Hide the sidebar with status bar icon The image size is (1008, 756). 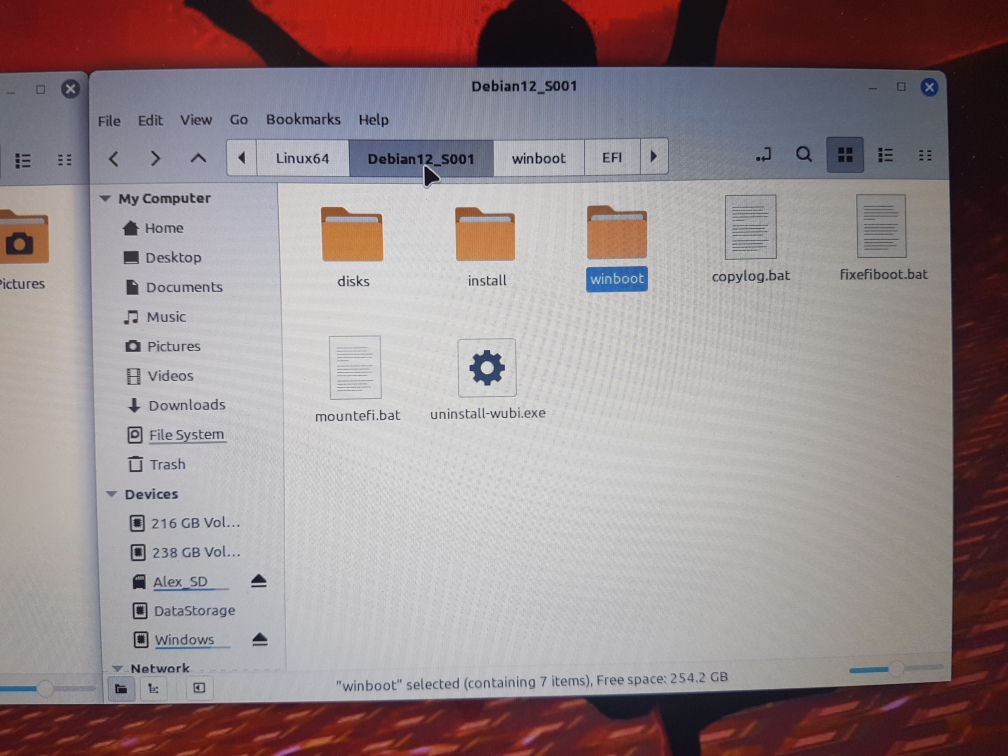coord(199,688)
